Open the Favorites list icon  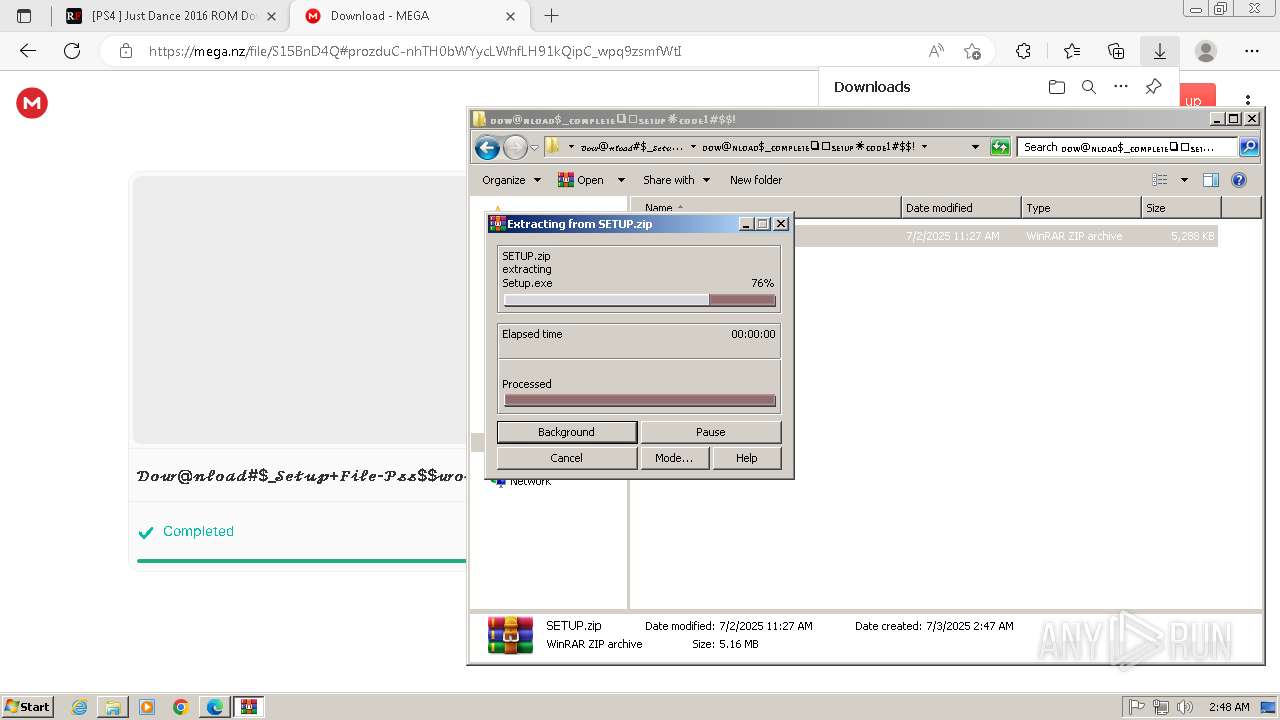click(x=1072, y=51)
